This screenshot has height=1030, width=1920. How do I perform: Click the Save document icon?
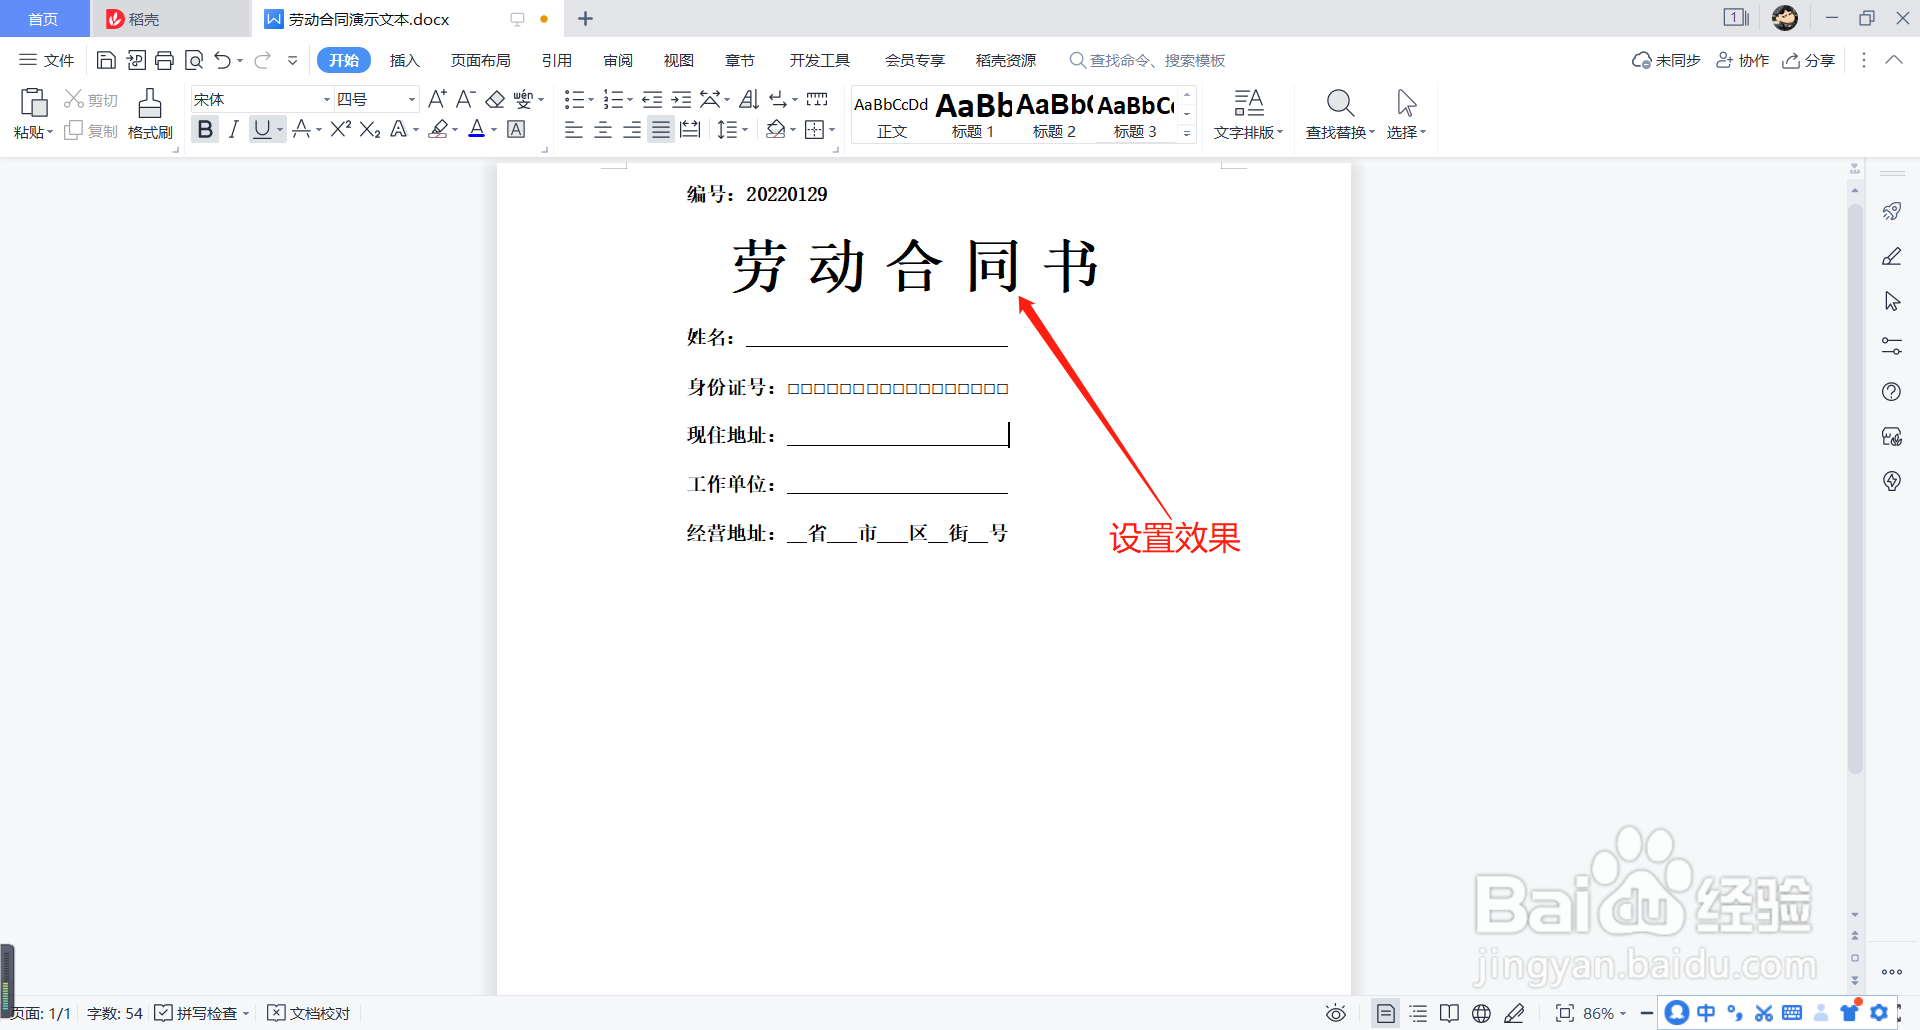[106, 60]
